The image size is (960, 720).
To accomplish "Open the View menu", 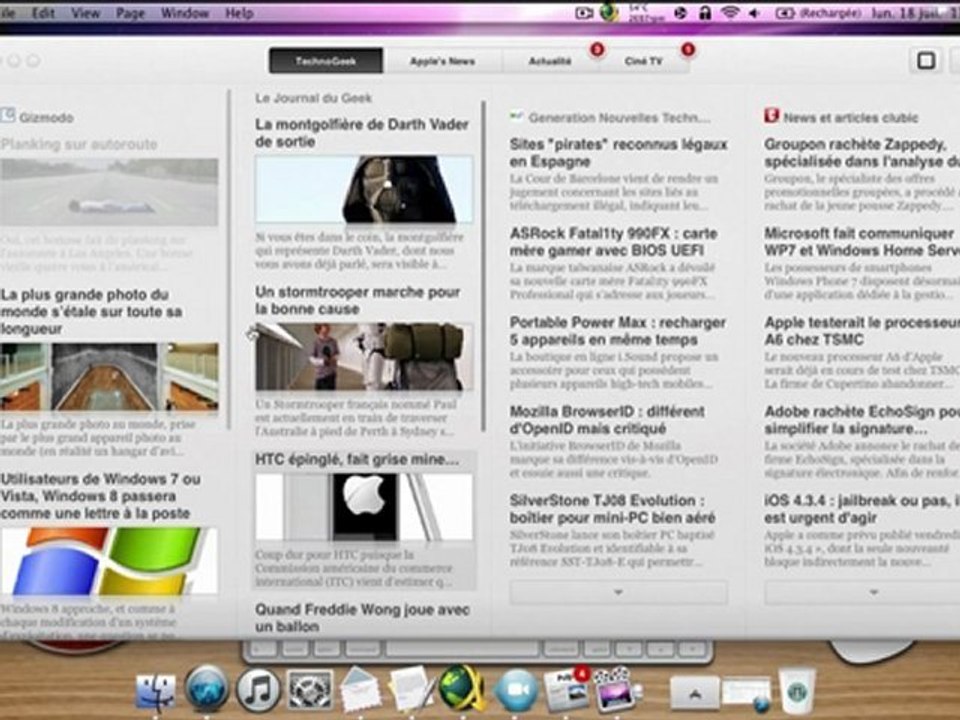I will click(x=85, y=13).
